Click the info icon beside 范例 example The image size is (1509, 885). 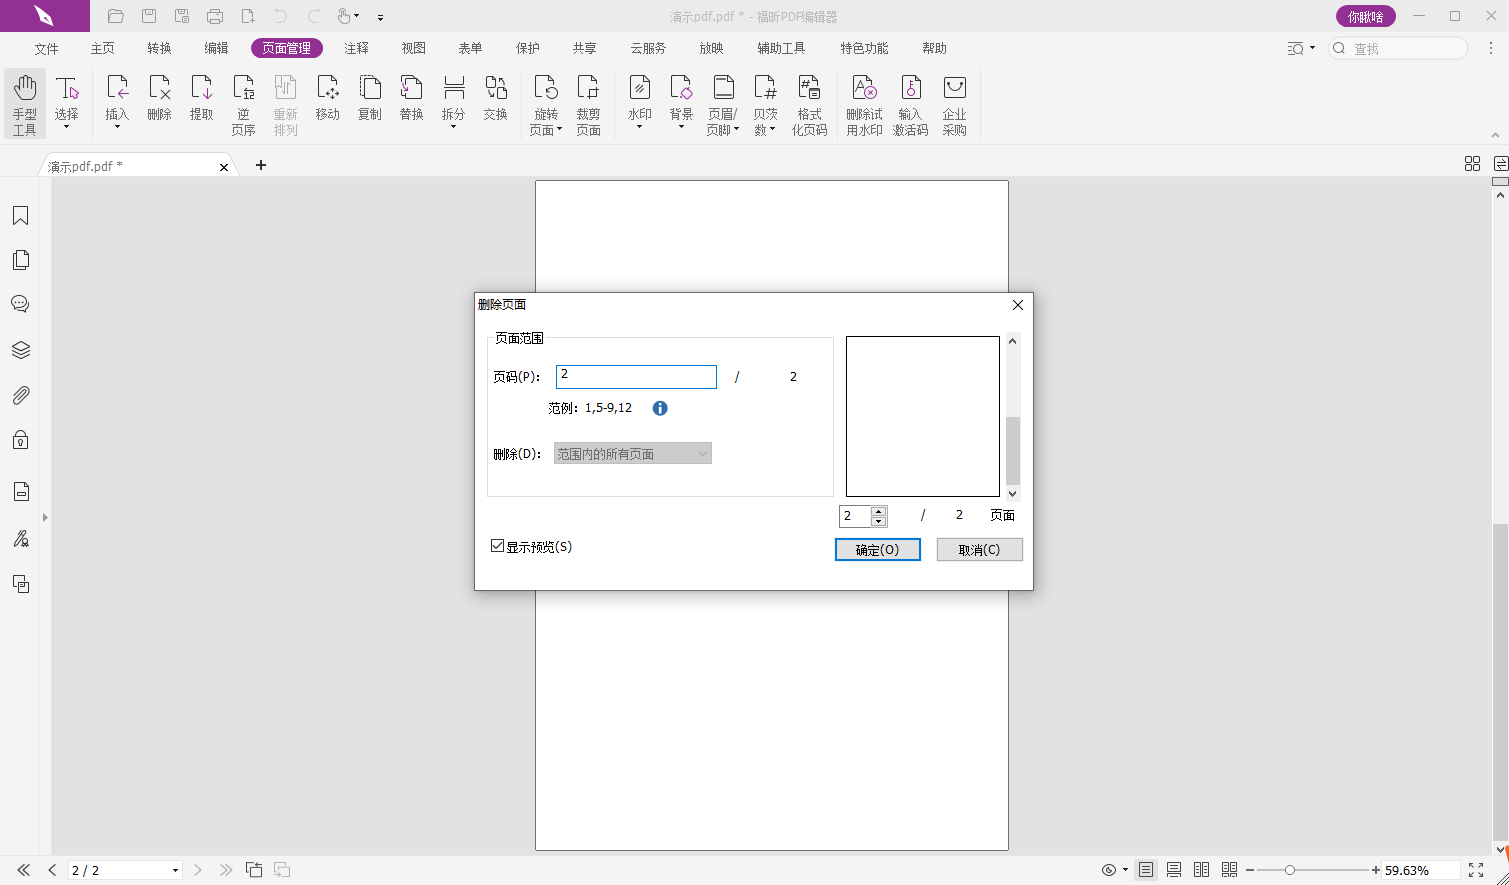click(x=660, y=408)
